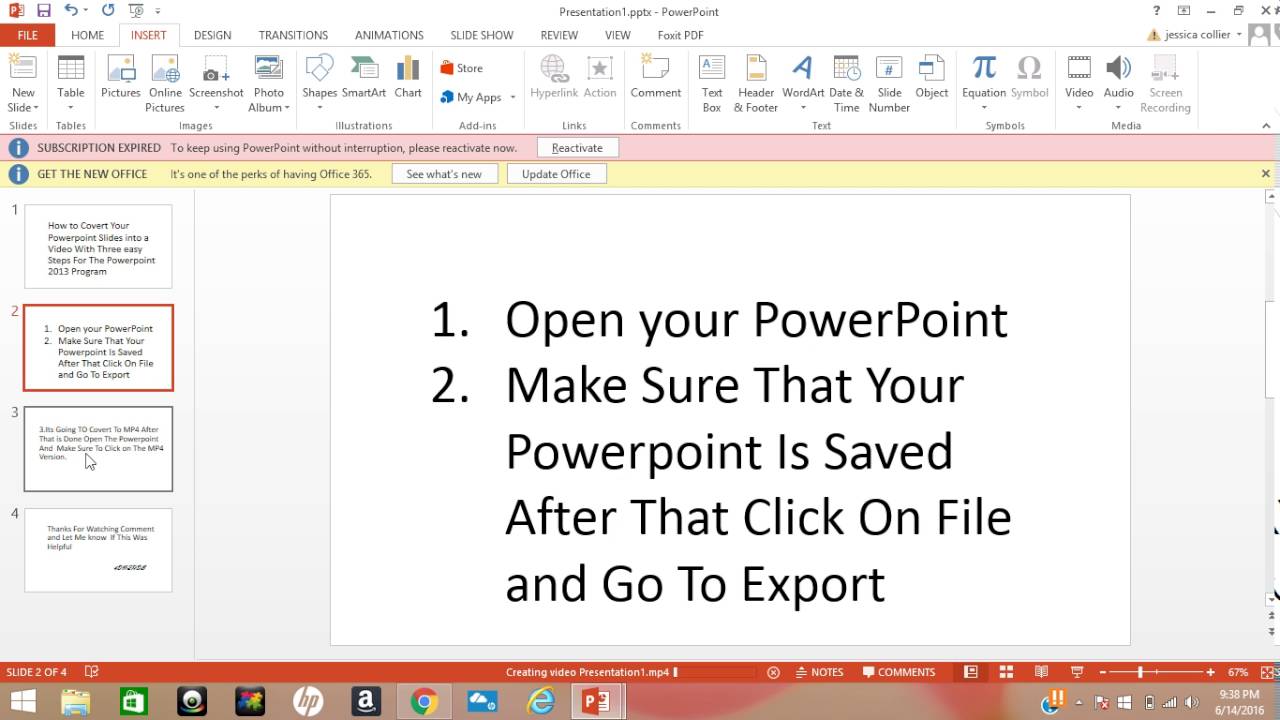Open the Undo history dropdown arrow
Image resolution: width=1280 pixels, height=720 pixels.
click(86, 11)
